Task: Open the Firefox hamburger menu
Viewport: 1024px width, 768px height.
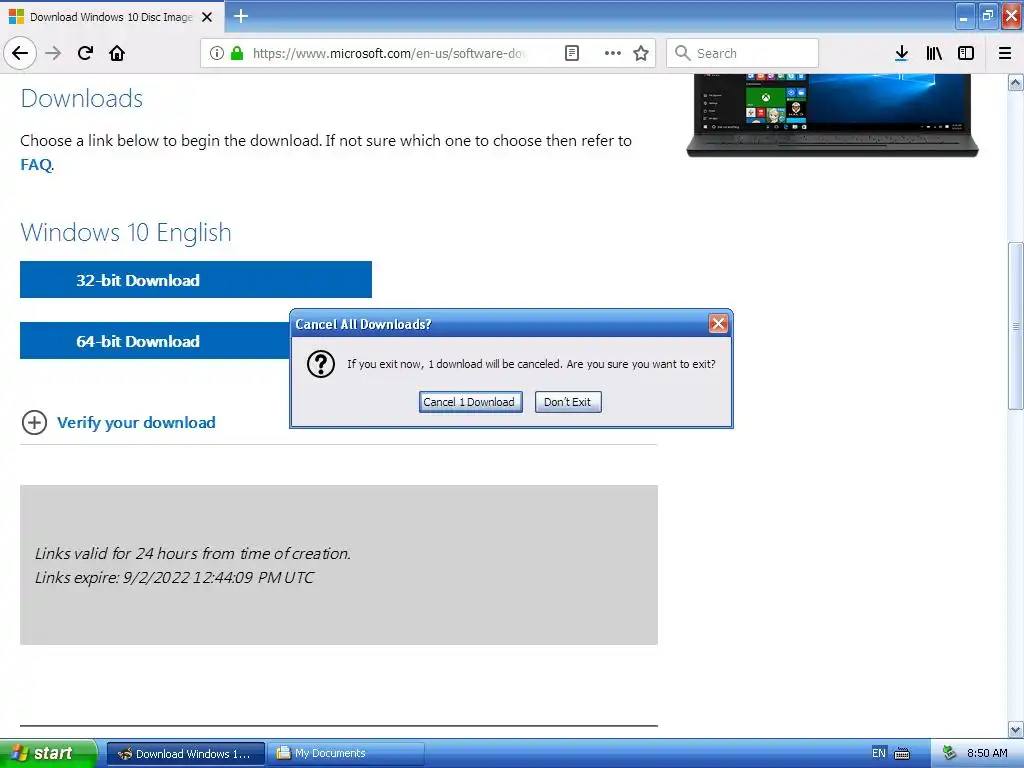Action: tap(1005, 53)
